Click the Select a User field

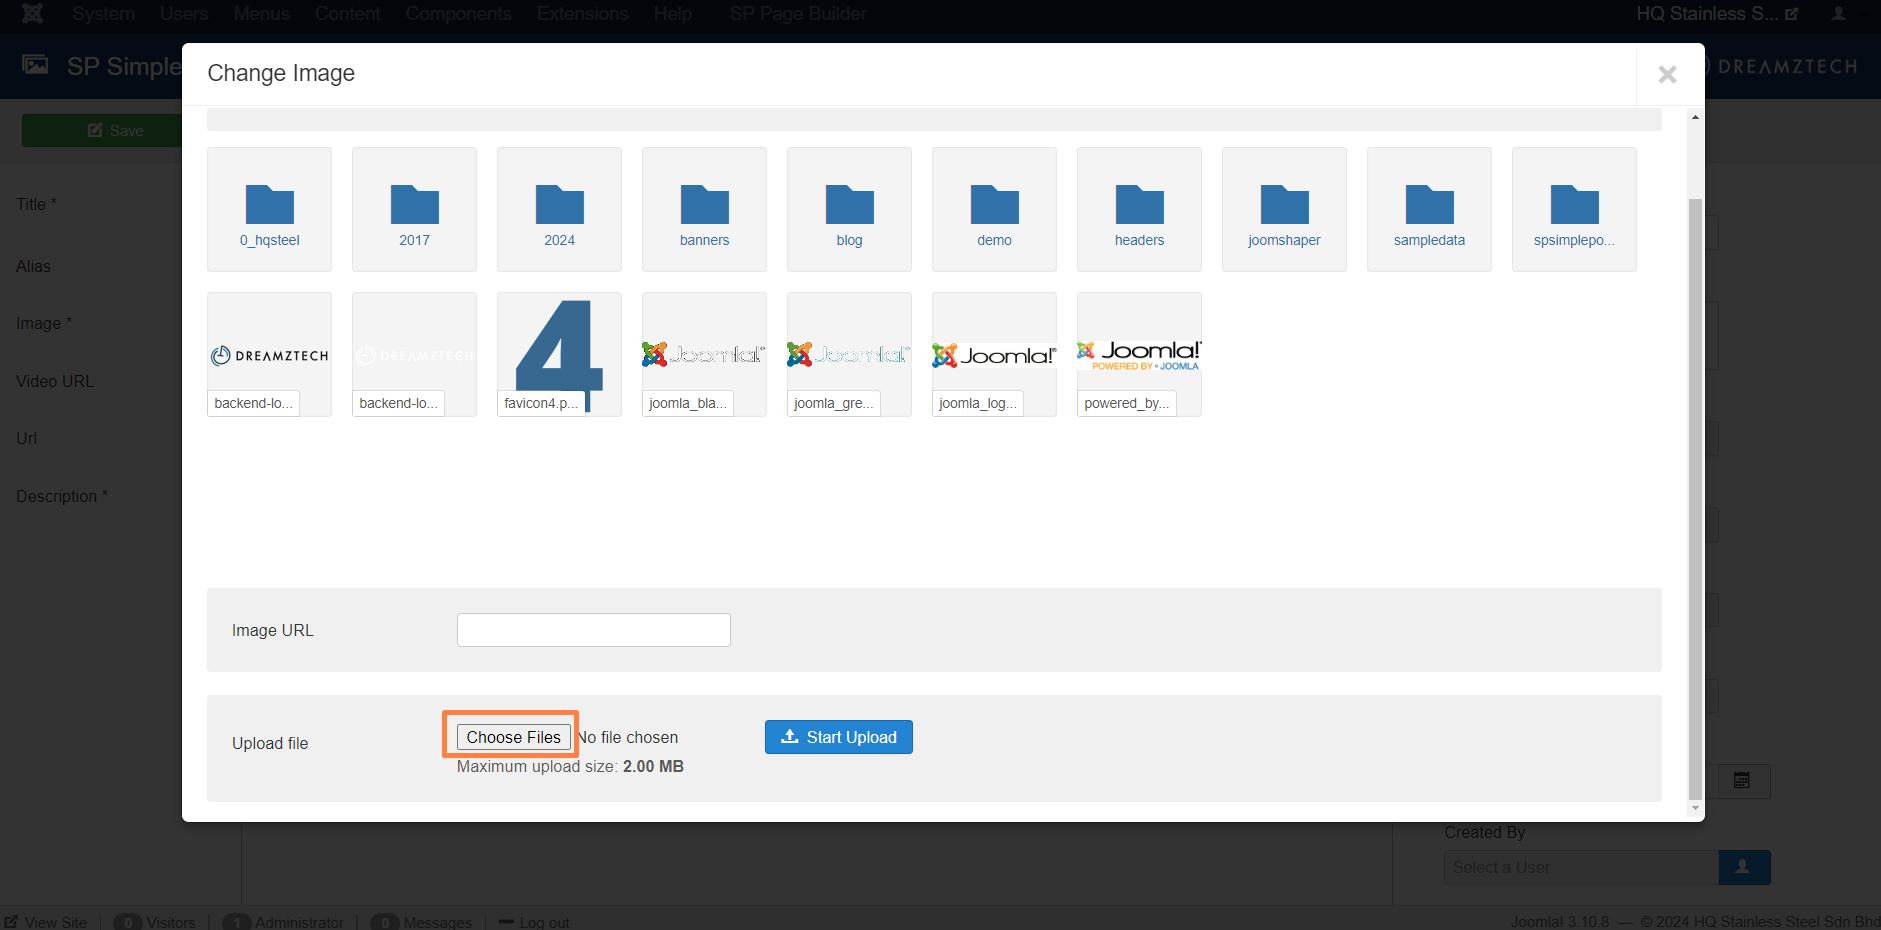(x=1581, y=867)
